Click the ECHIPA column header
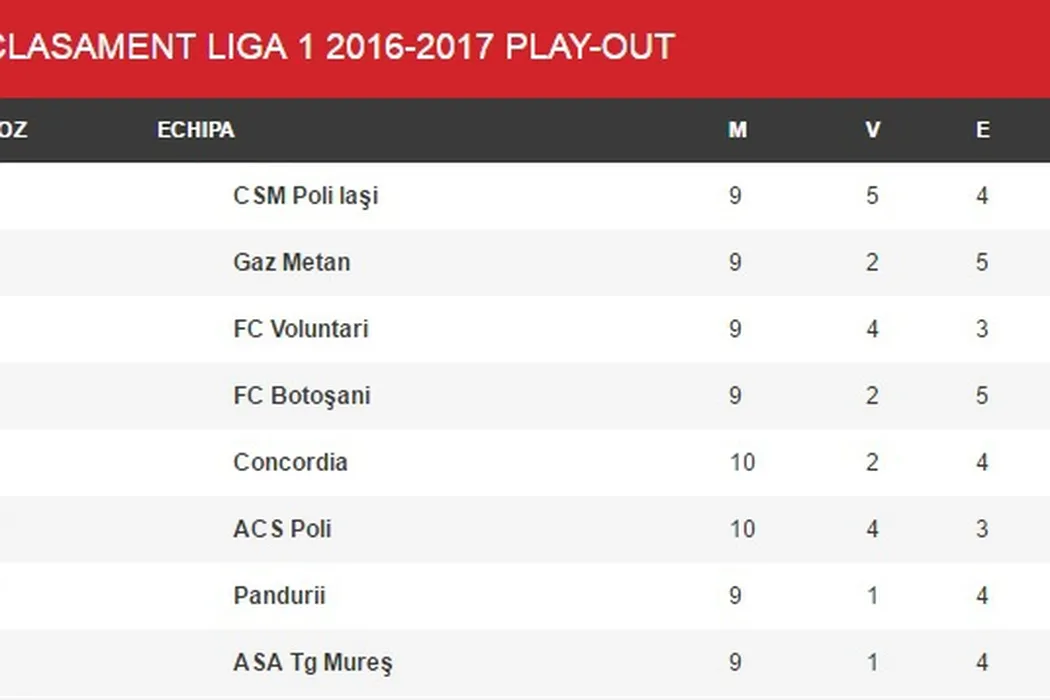This screenshot has width=1050, height=700. (x=196, y=130)
